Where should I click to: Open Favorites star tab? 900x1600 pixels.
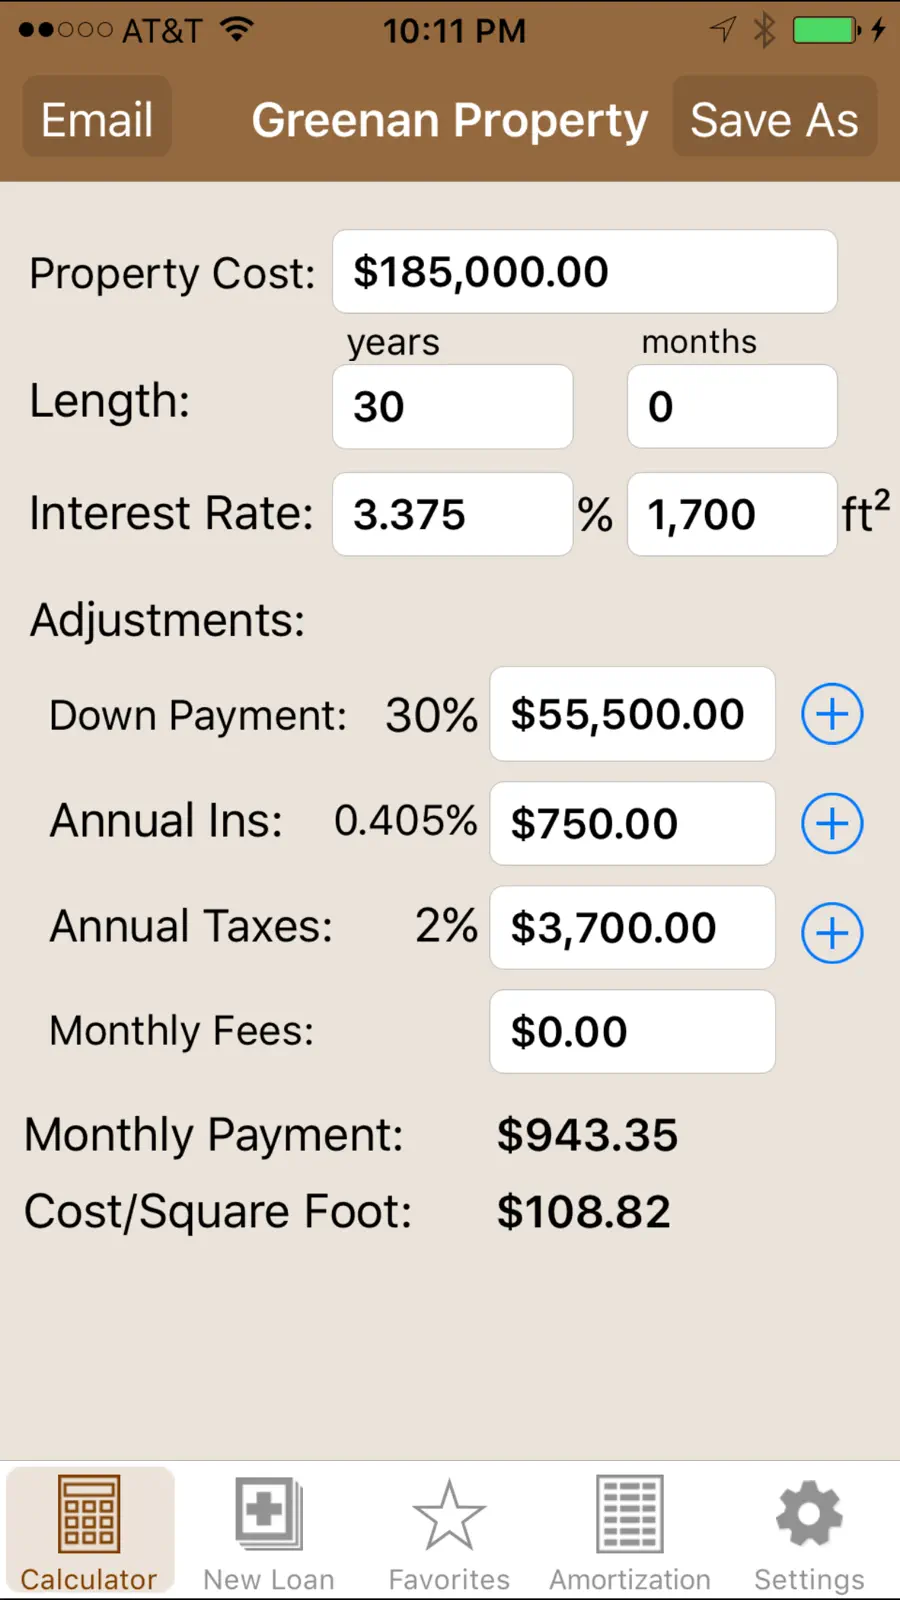(449, 1531)
